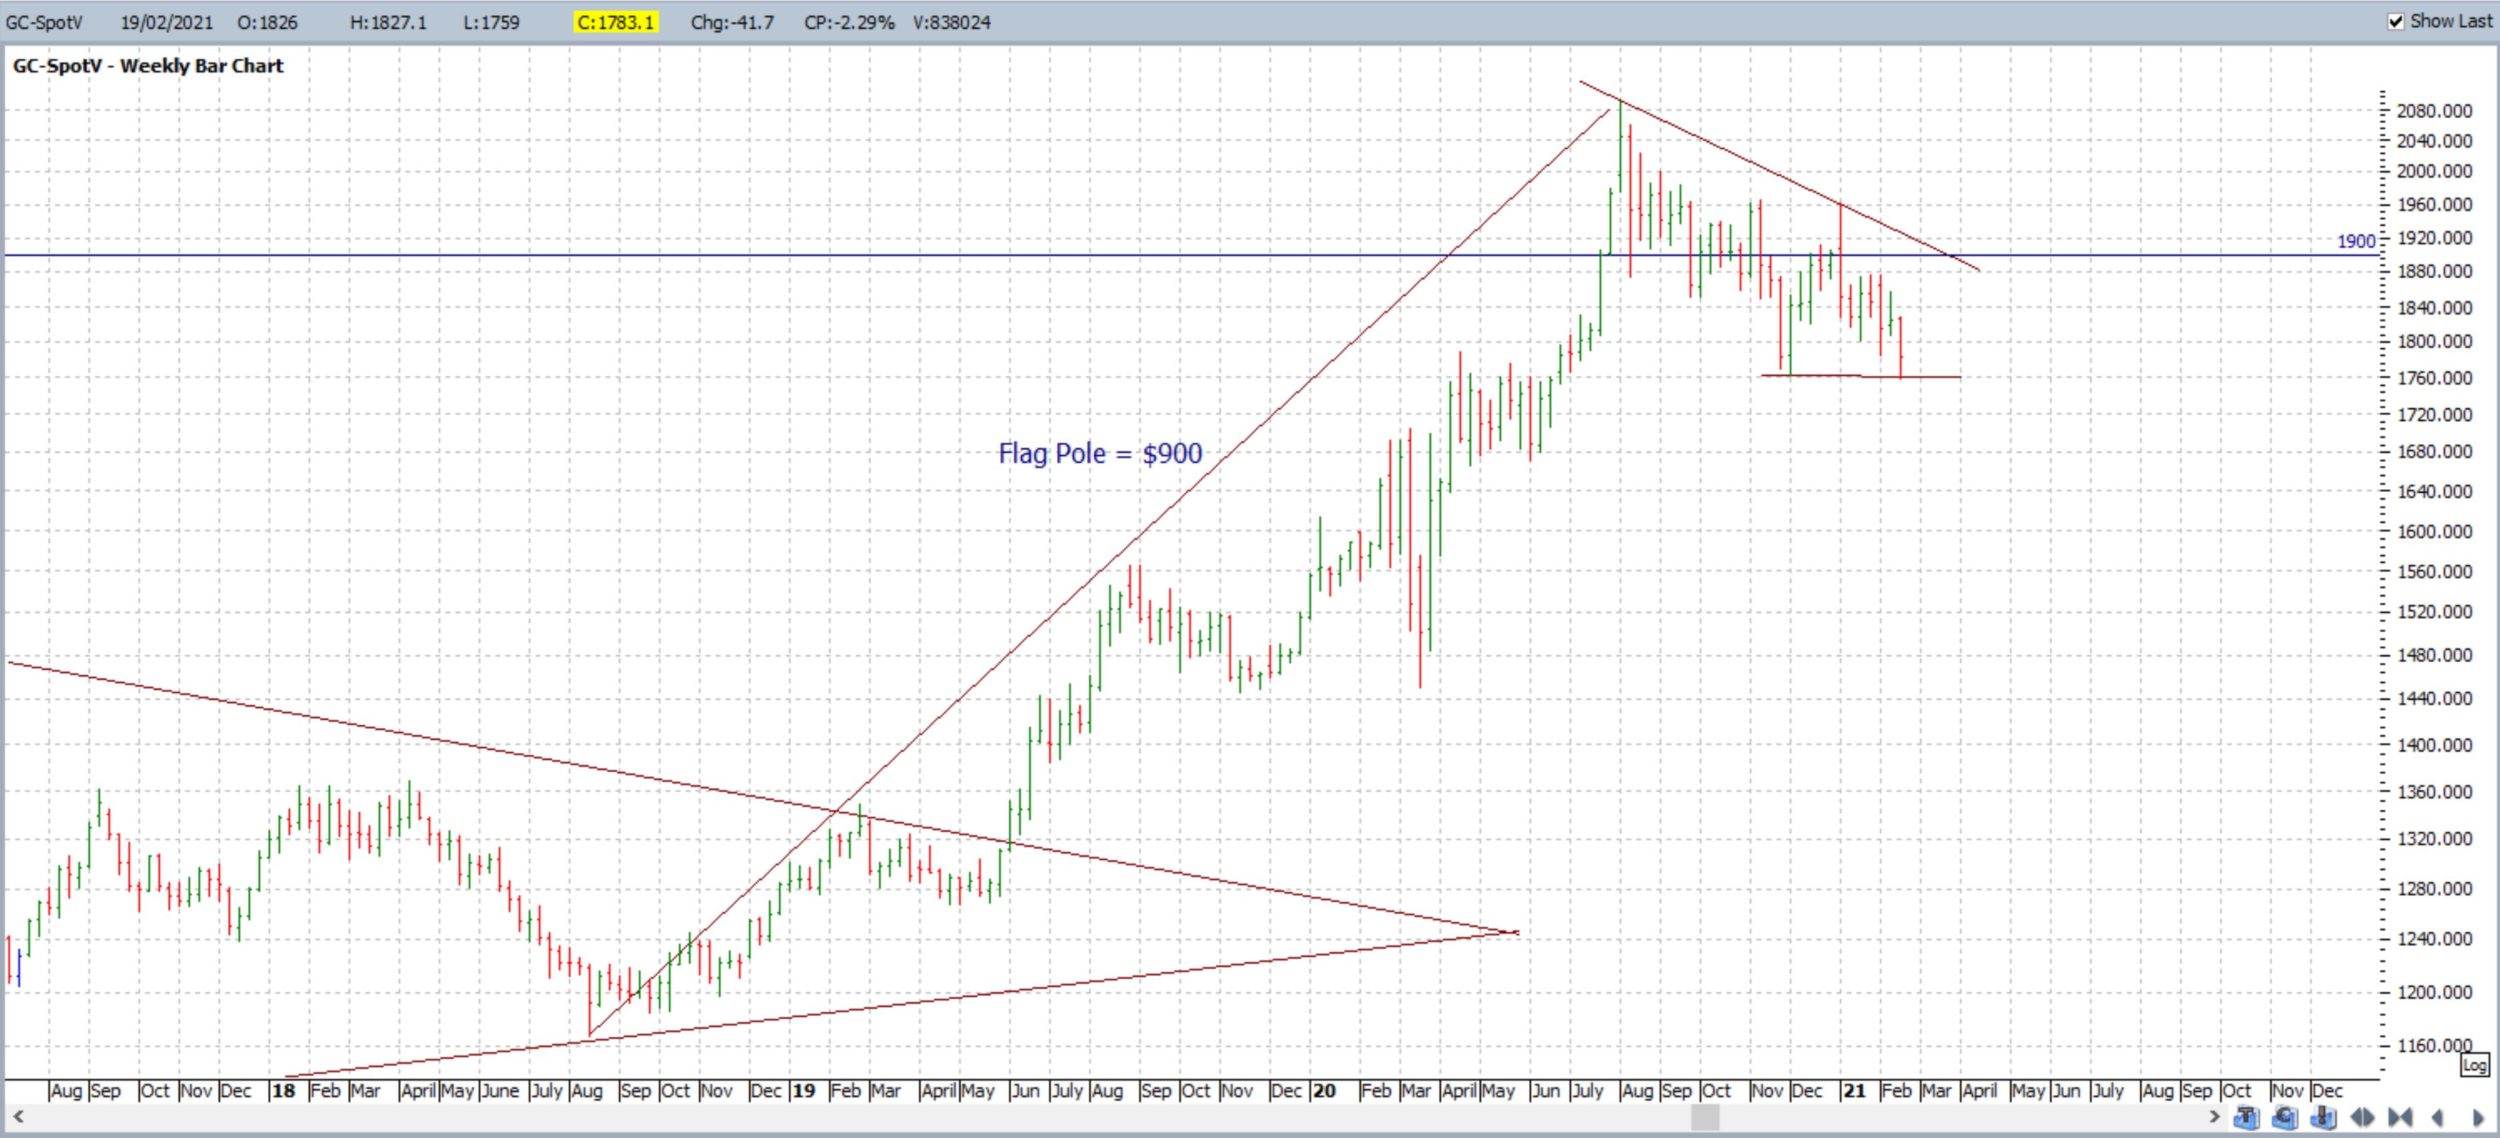
Task: Click the 1760.000 price axis label
Action: pyautogui.click(x=2434, y=378)
